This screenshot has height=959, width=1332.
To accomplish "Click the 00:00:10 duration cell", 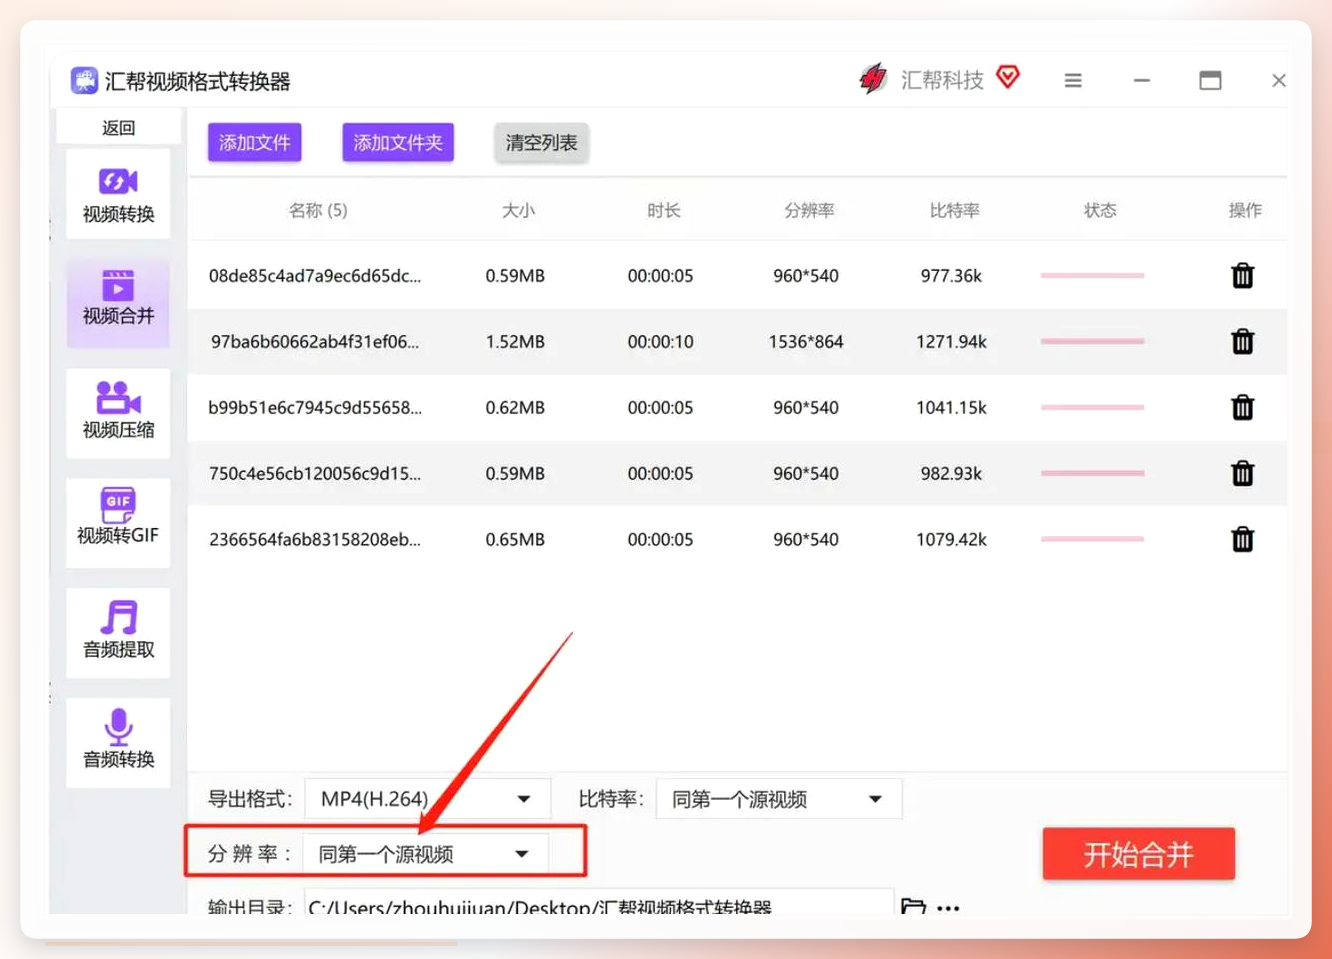I will (x=660, y=342).
